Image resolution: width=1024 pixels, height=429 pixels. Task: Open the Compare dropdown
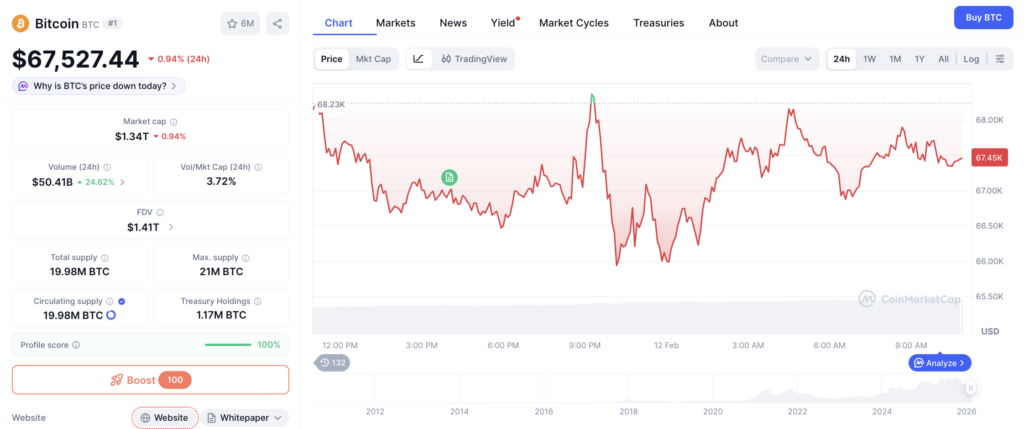tap(787, 59)
